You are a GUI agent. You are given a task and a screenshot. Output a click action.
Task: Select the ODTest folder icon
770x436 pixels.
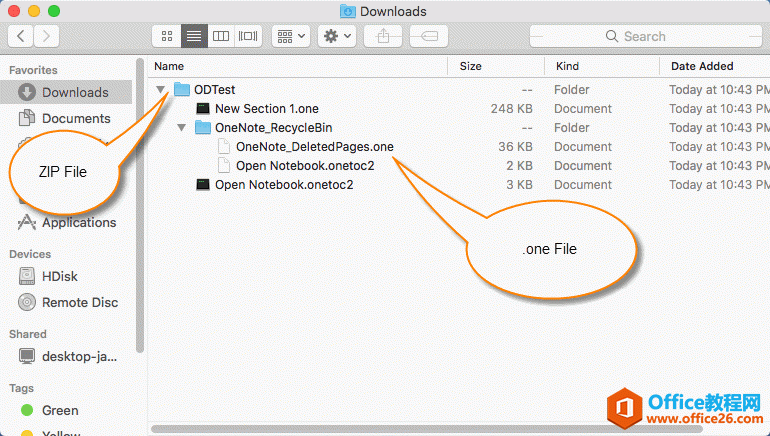coord(182,89)
